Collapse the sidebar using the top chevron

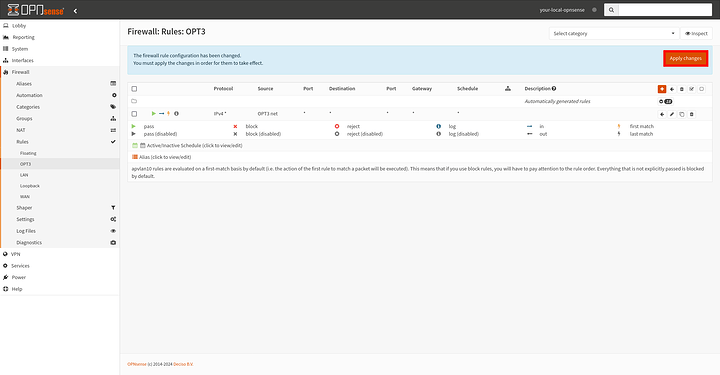(75, 11)
